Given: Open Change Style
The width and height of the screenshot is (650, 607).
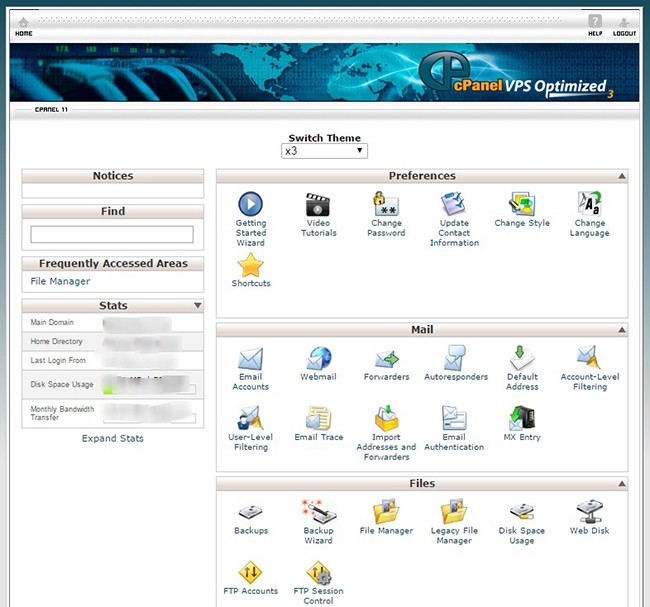Looking at the screenshot, I should coord(522,209).
